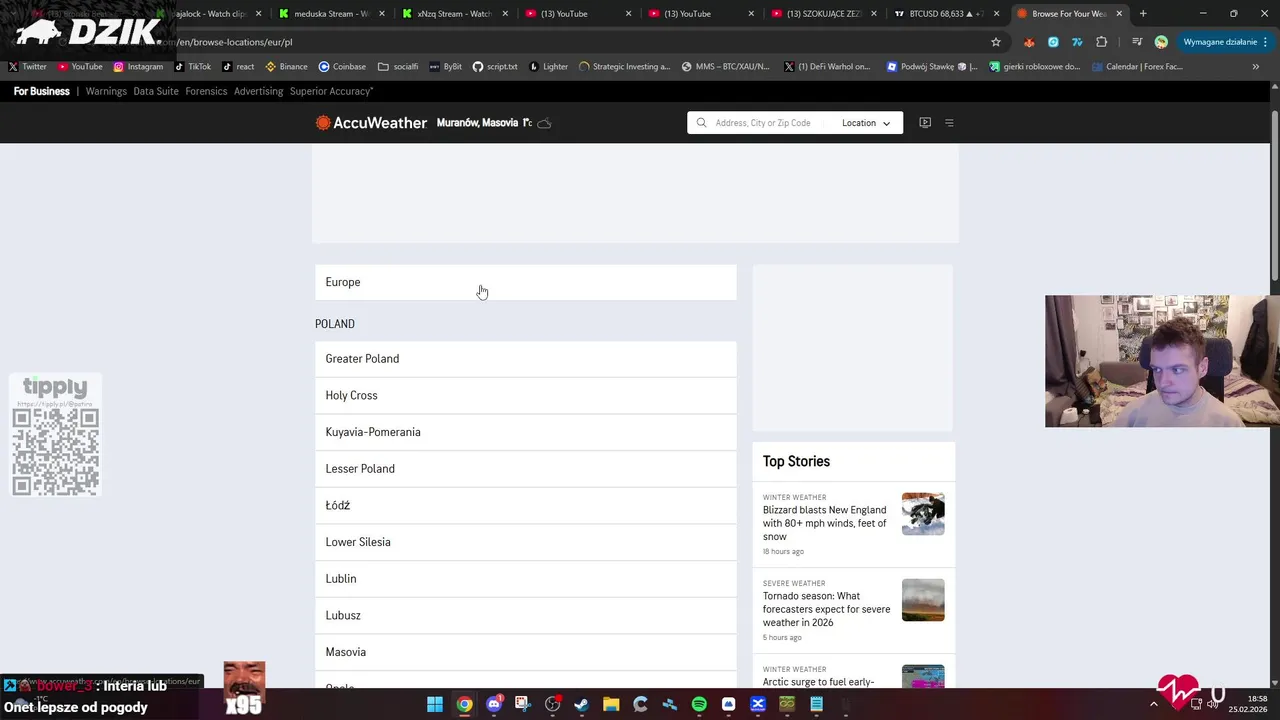Screen dimensions: 1280x720
Task: Click the AccuWeather logo
Action: (x=371, y=123)
